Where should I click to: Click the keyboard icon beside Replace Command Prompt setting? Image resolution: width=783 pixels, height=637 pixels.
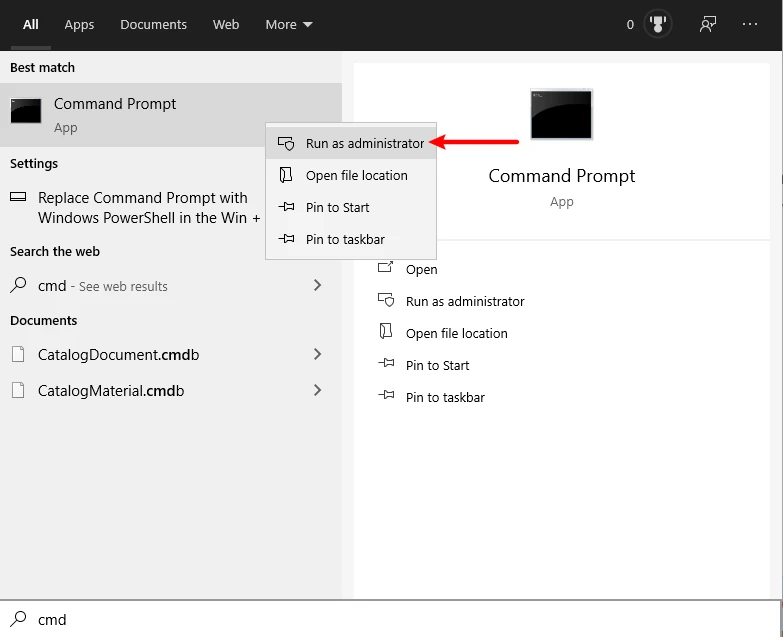click(x=18, y=197)
